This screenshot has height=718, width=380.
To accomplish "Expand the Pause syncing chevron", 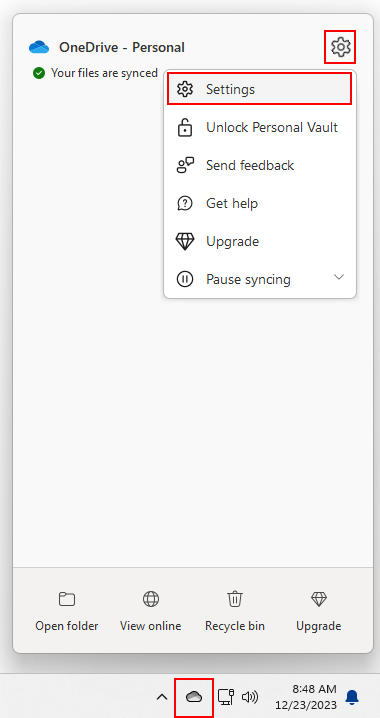I will point(339,277).
